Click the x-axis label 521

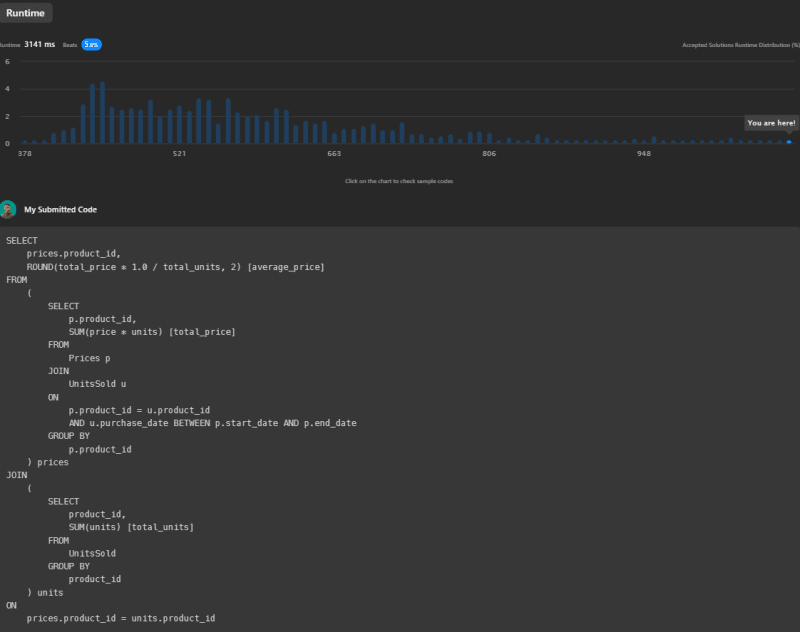pos(179,154)
